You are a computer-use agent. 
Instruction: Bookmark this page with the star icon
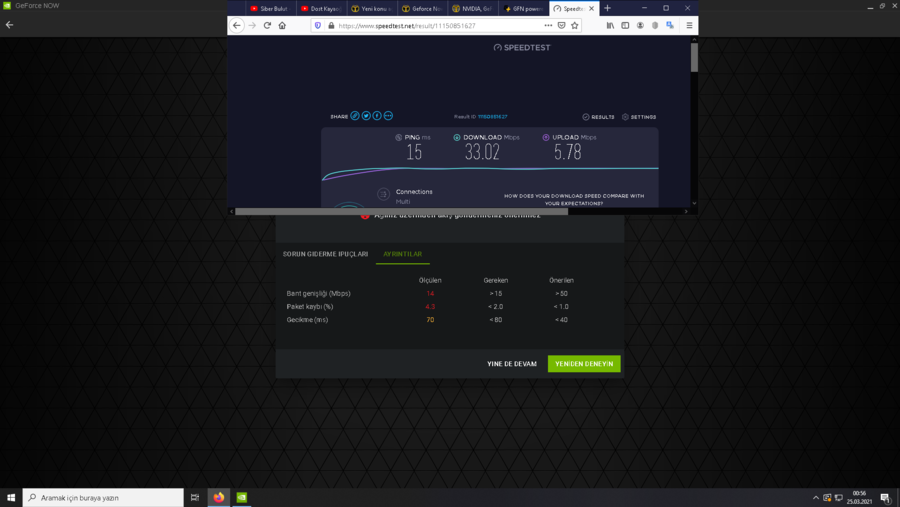(x=575, y=25)
